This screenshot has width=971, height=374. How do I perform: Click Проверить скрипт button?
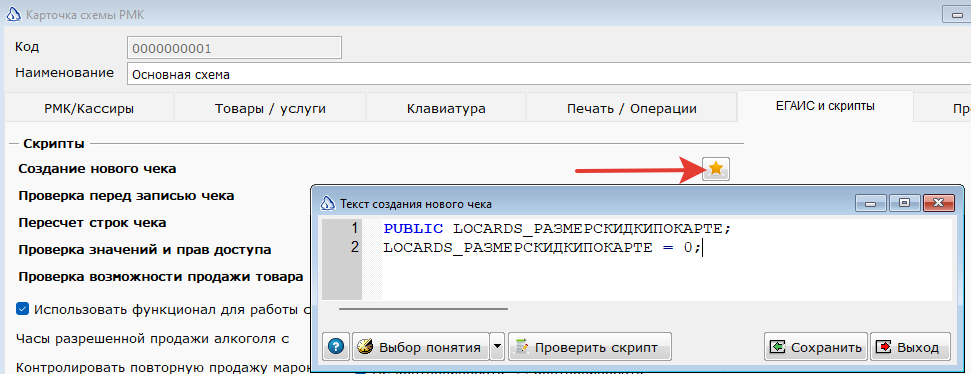(590, 347)
